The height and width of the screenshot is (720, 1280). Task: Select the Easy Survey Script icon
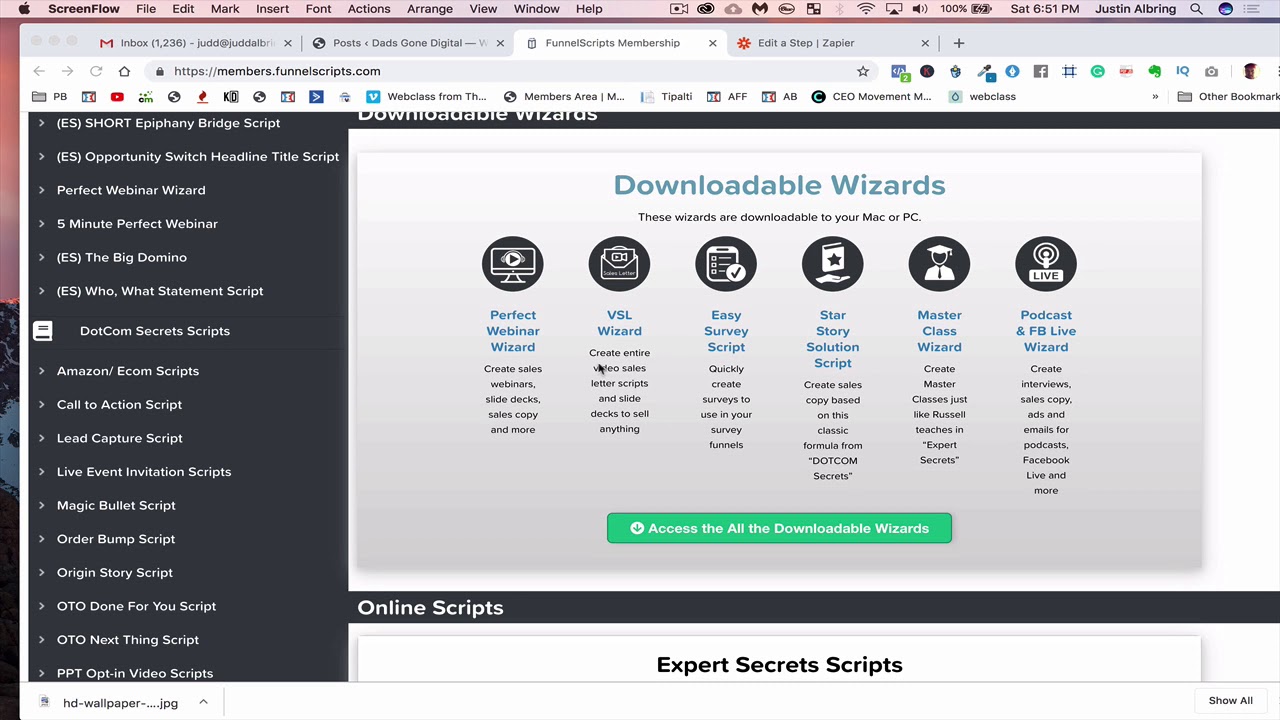click(x=726, y=263)
